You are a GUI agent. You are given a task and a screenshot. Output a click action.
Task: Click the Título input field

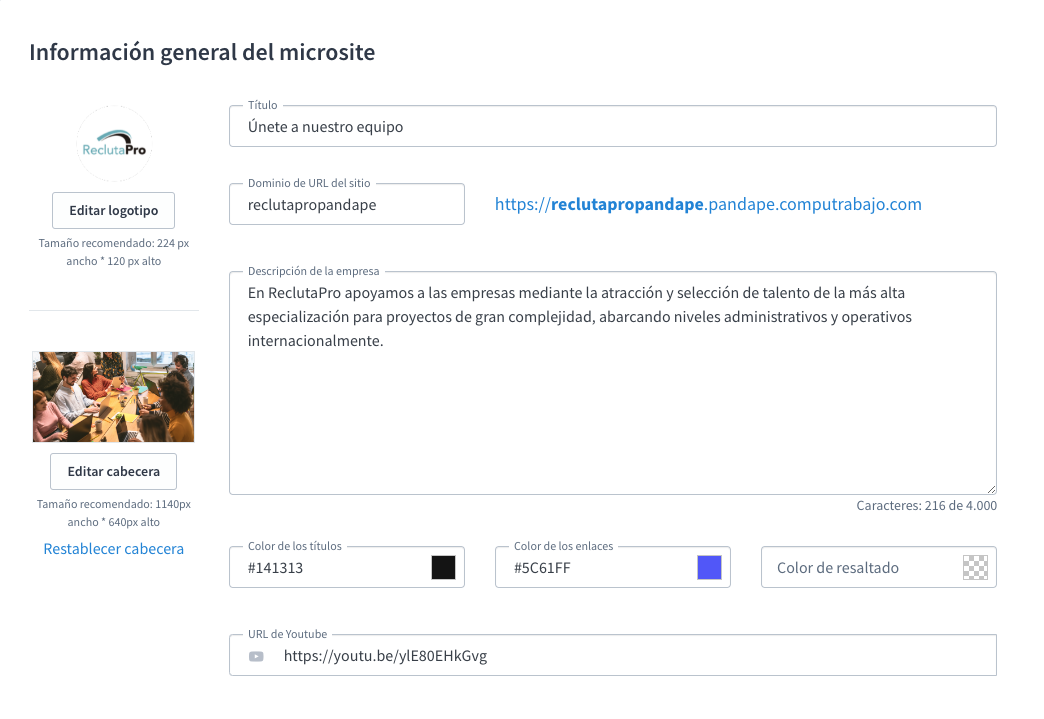(613, 126)
